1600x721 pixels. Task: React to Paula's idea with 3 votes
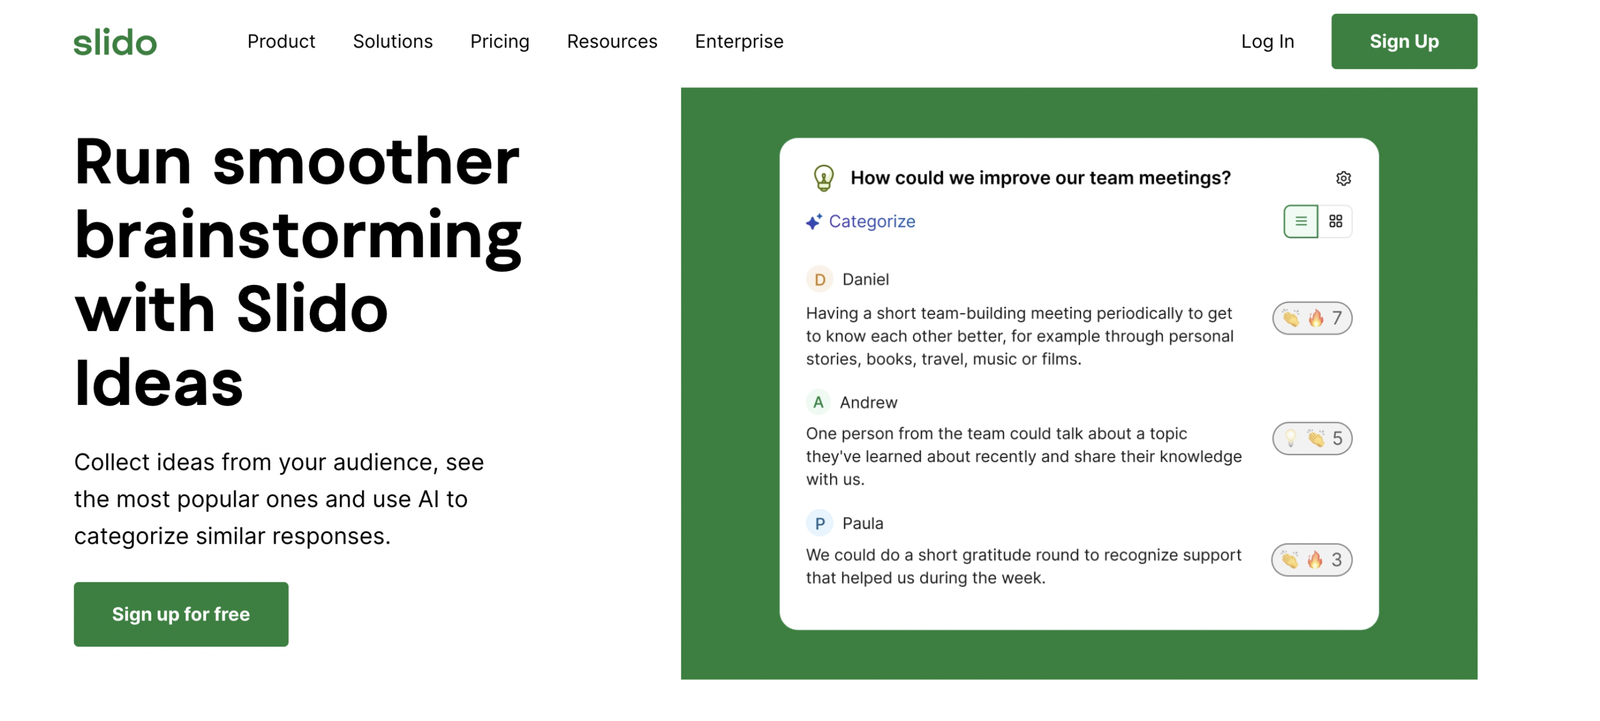(1312, 560)
